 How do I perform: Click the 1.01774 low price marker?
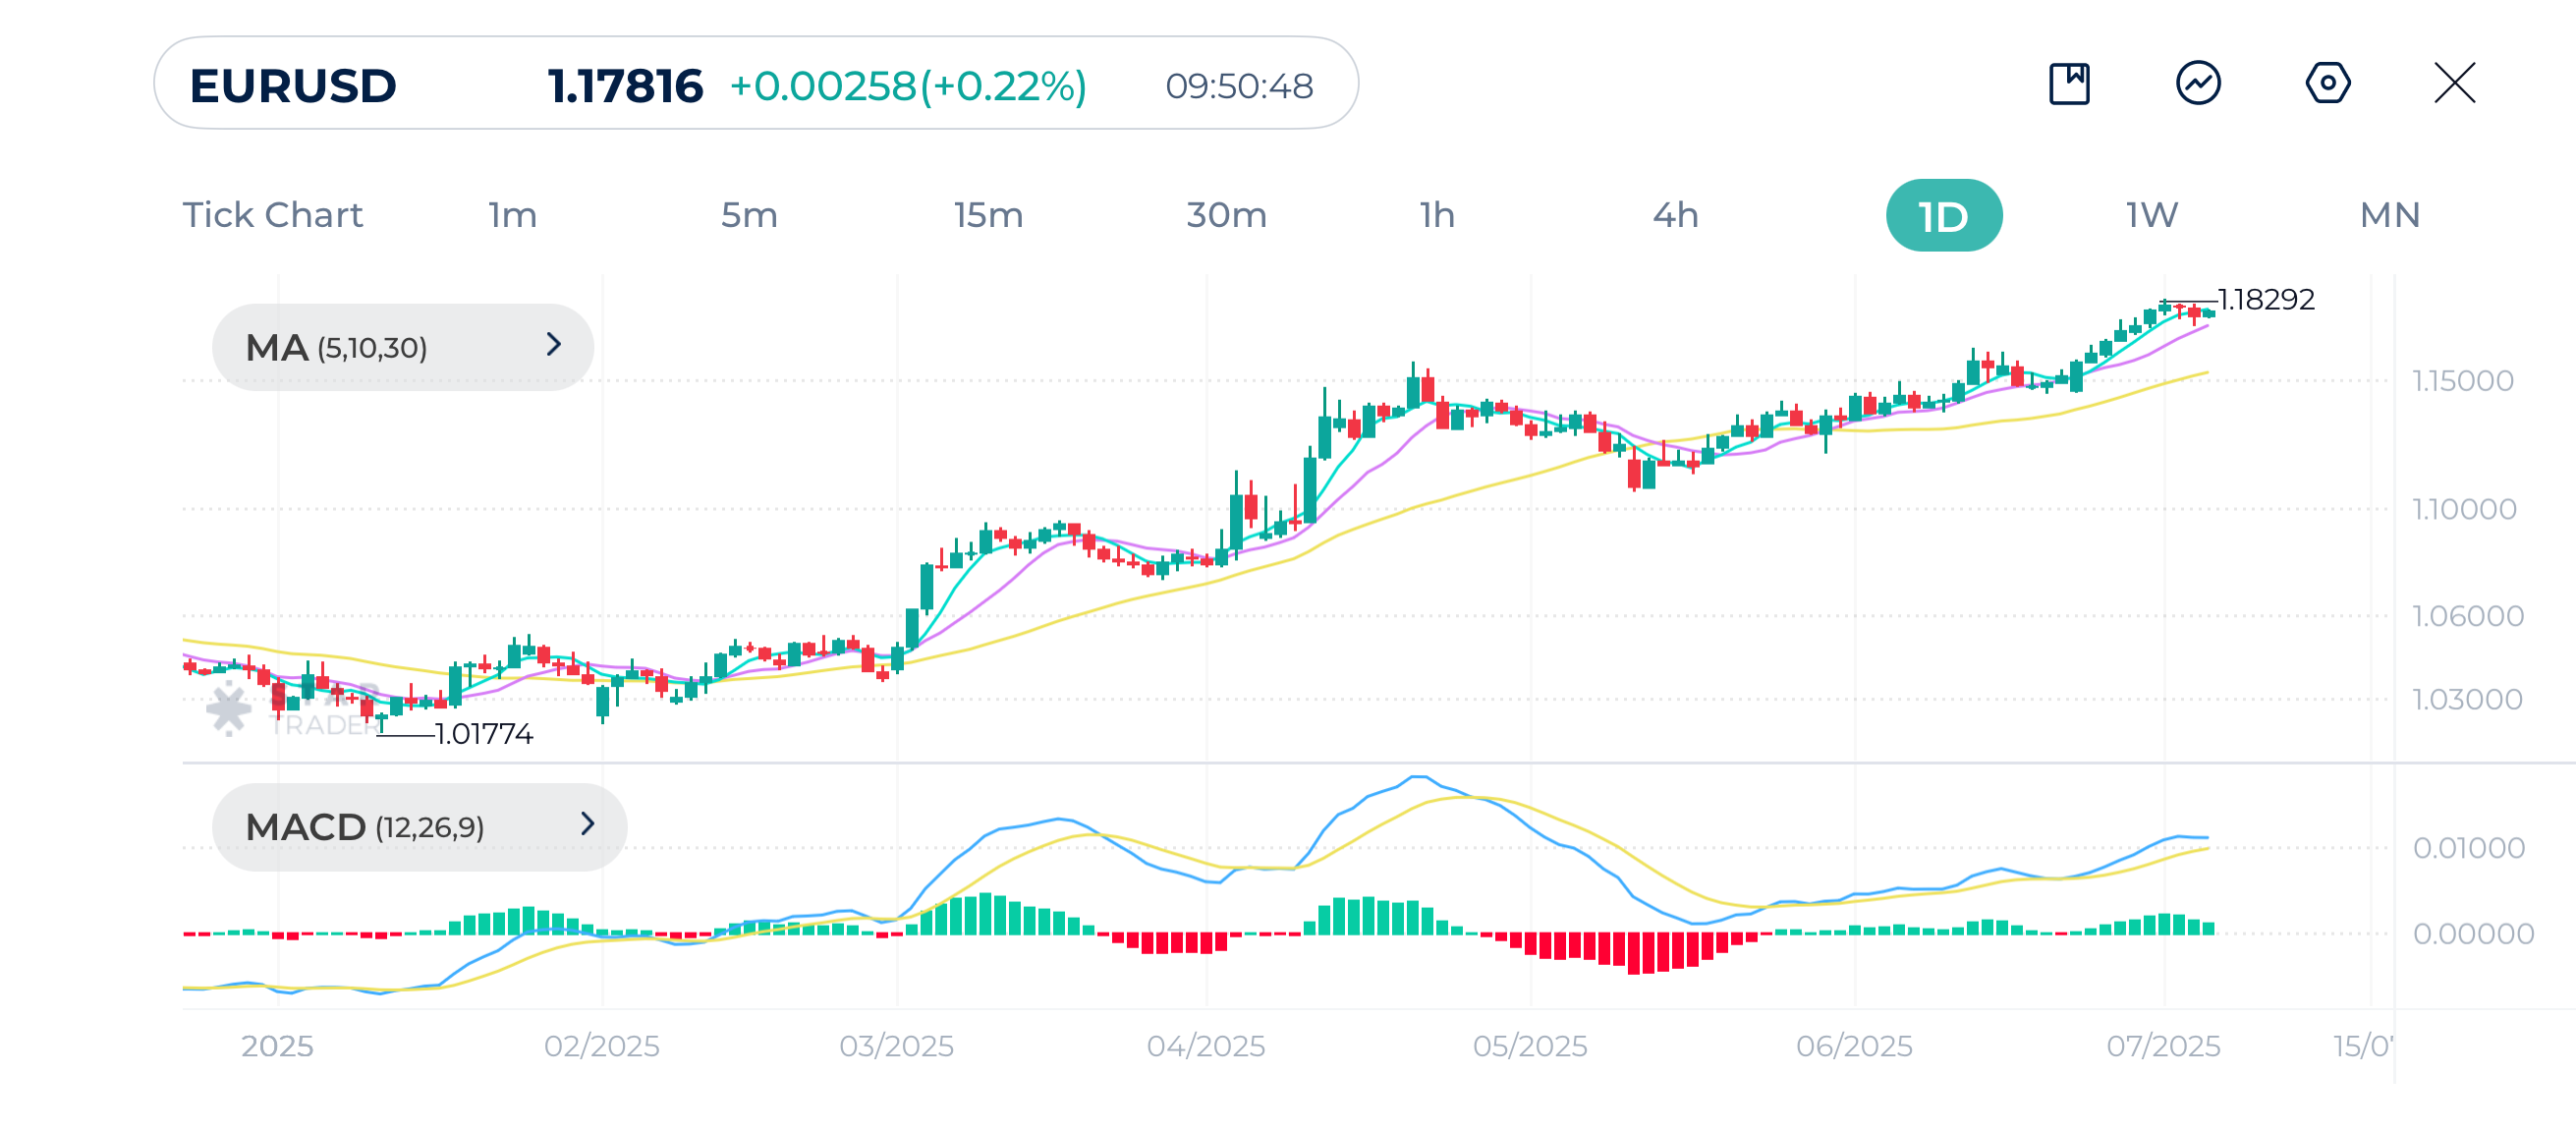click(x=484, y=734)
